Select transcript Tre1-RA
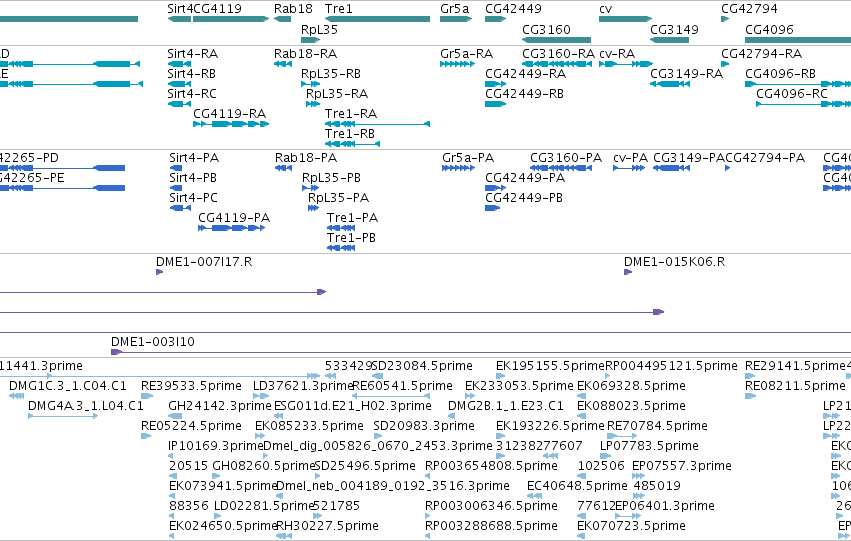This screenshot has height=541, width=851. [x=377, y=124]
